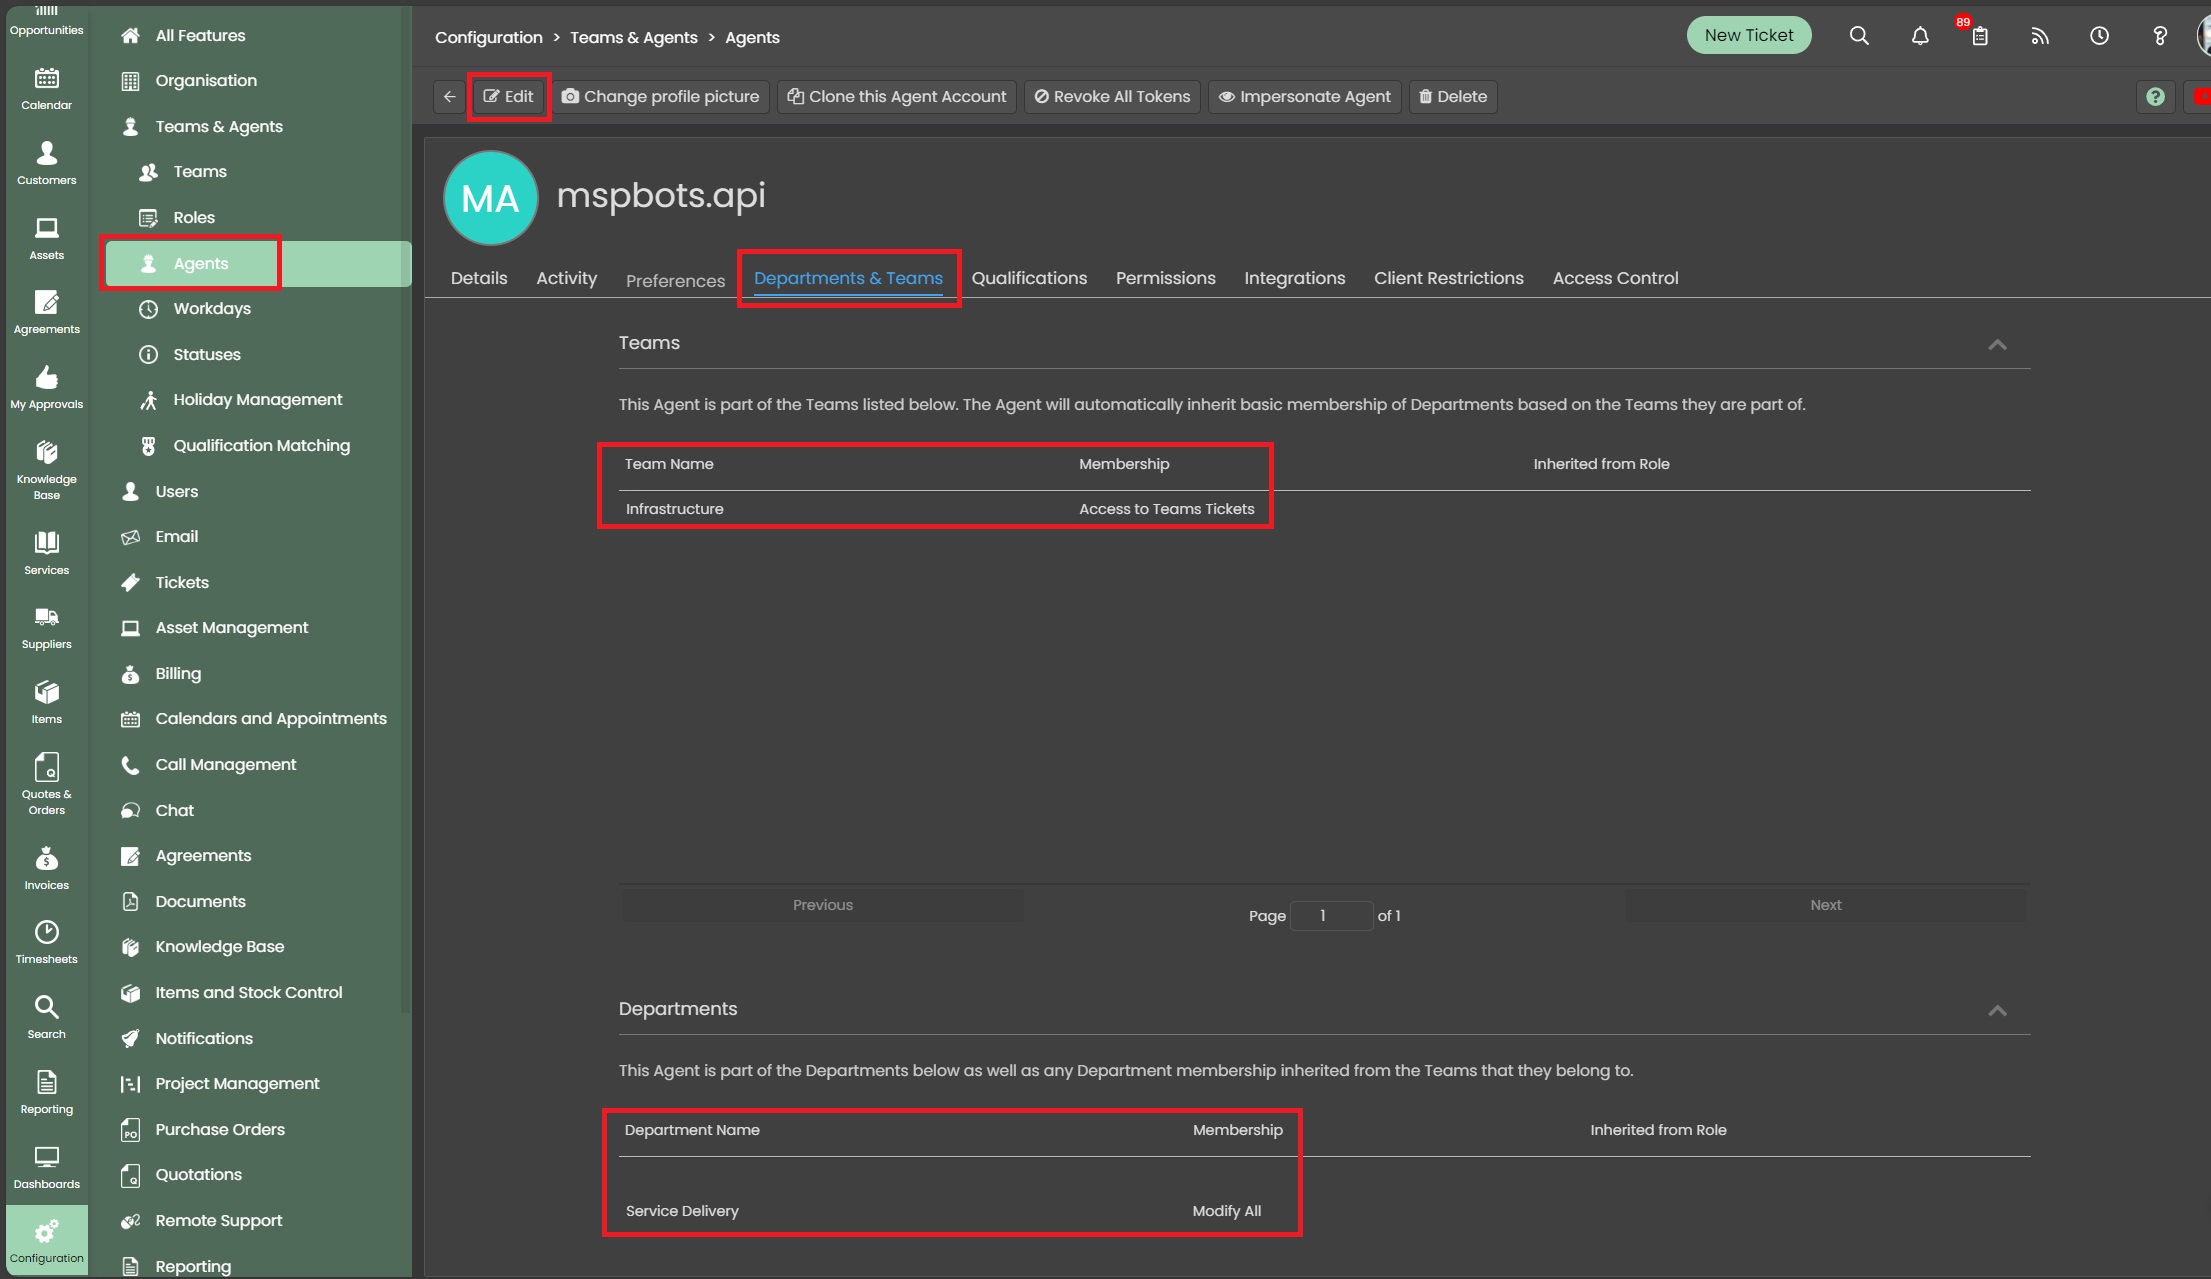Viewport: 2211px width, 1279px height.
Task: Open the search magnifier icon in top bar
Action: tap(1859, 36)
